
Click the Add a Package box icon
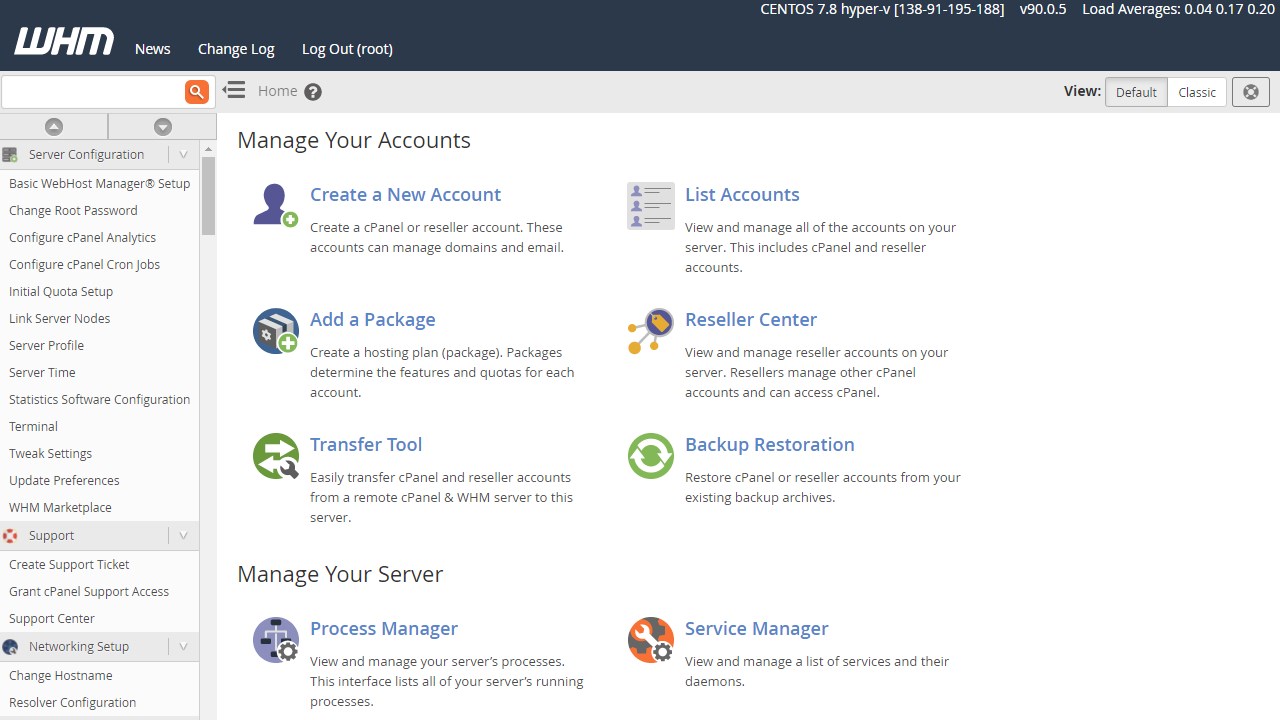(274, 330)
